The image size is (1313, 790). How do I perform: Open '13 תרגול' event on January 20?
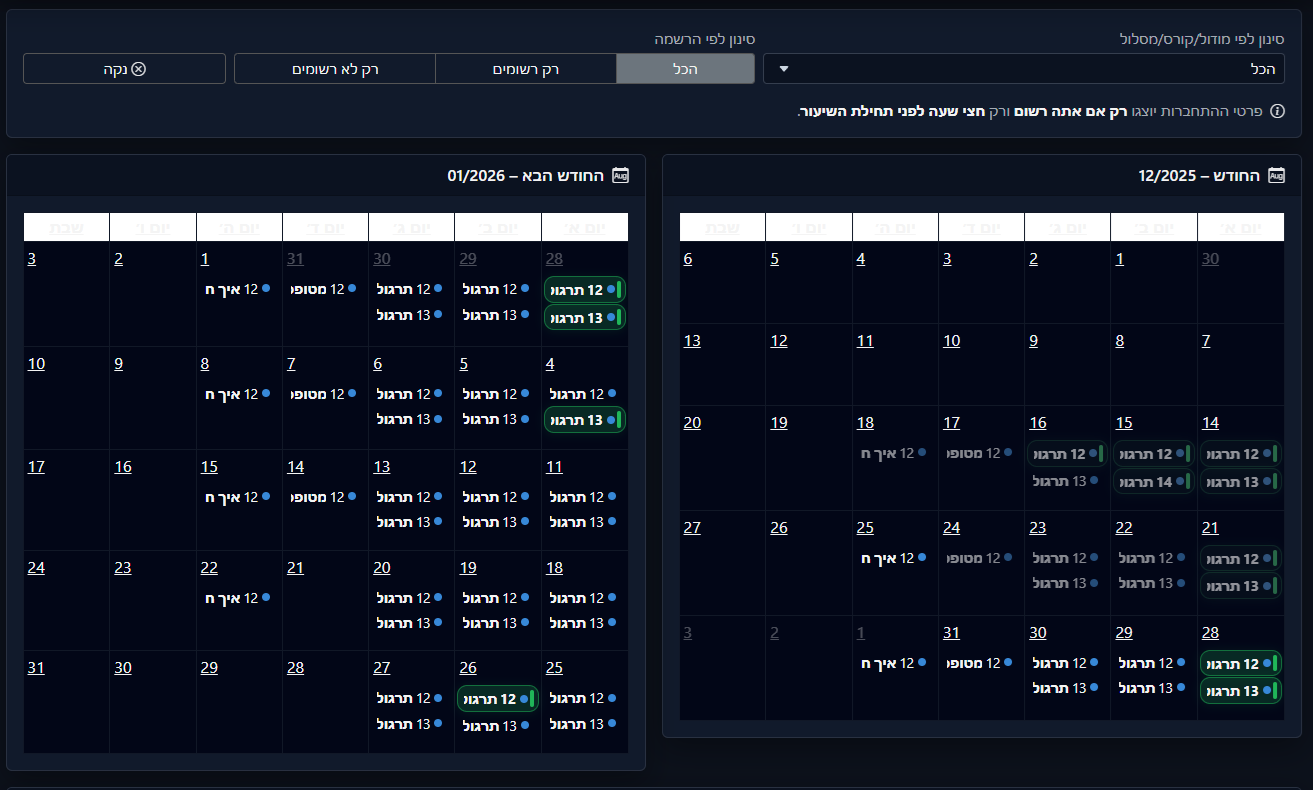411,623
